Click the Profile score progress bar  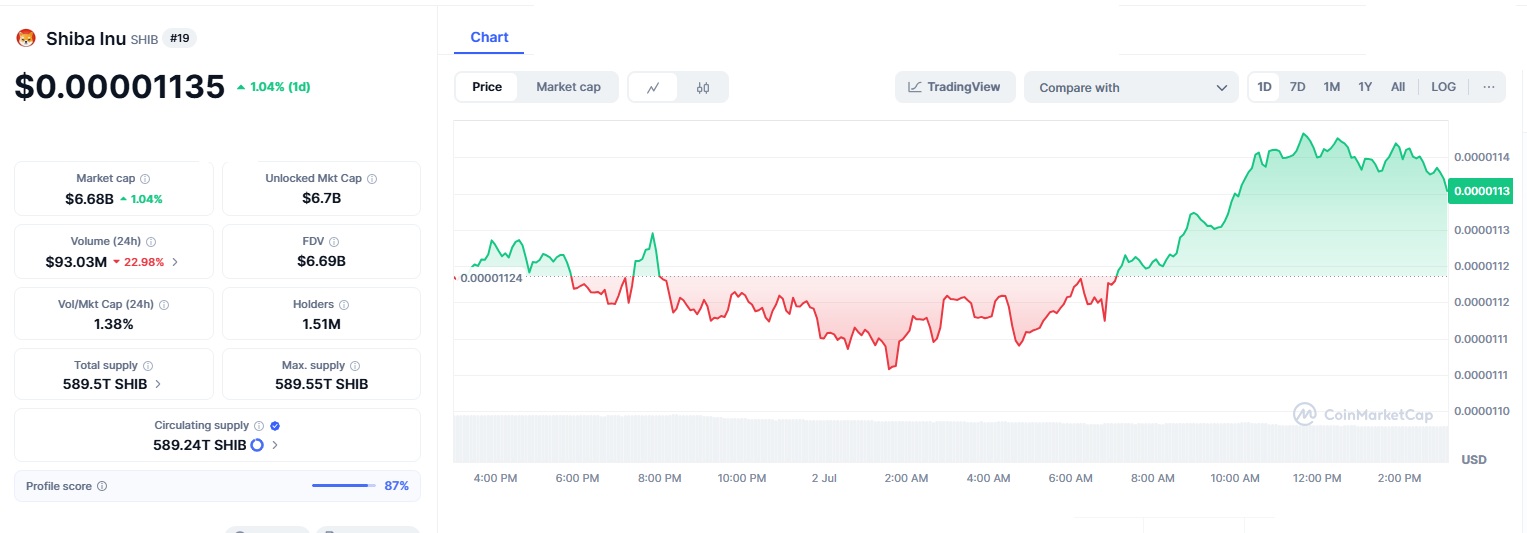[341, 486]
